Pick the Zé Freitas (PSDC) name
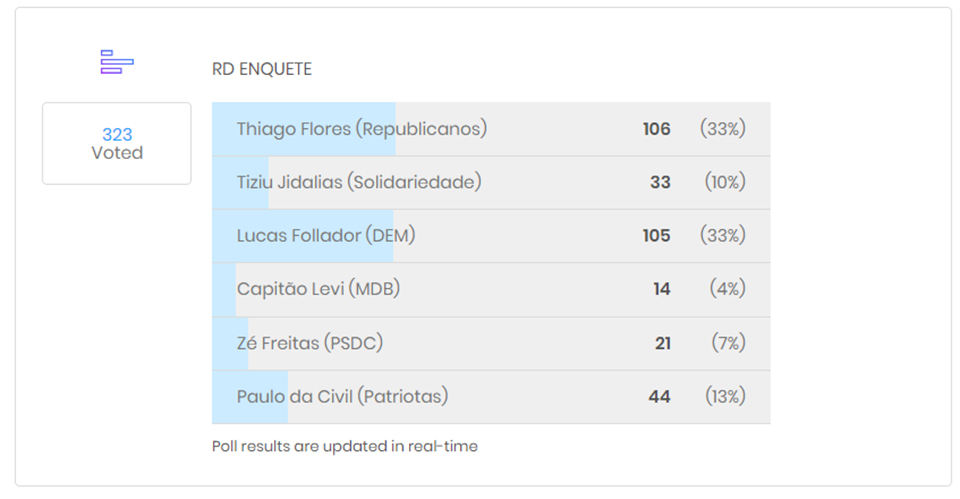 point(309,343)
